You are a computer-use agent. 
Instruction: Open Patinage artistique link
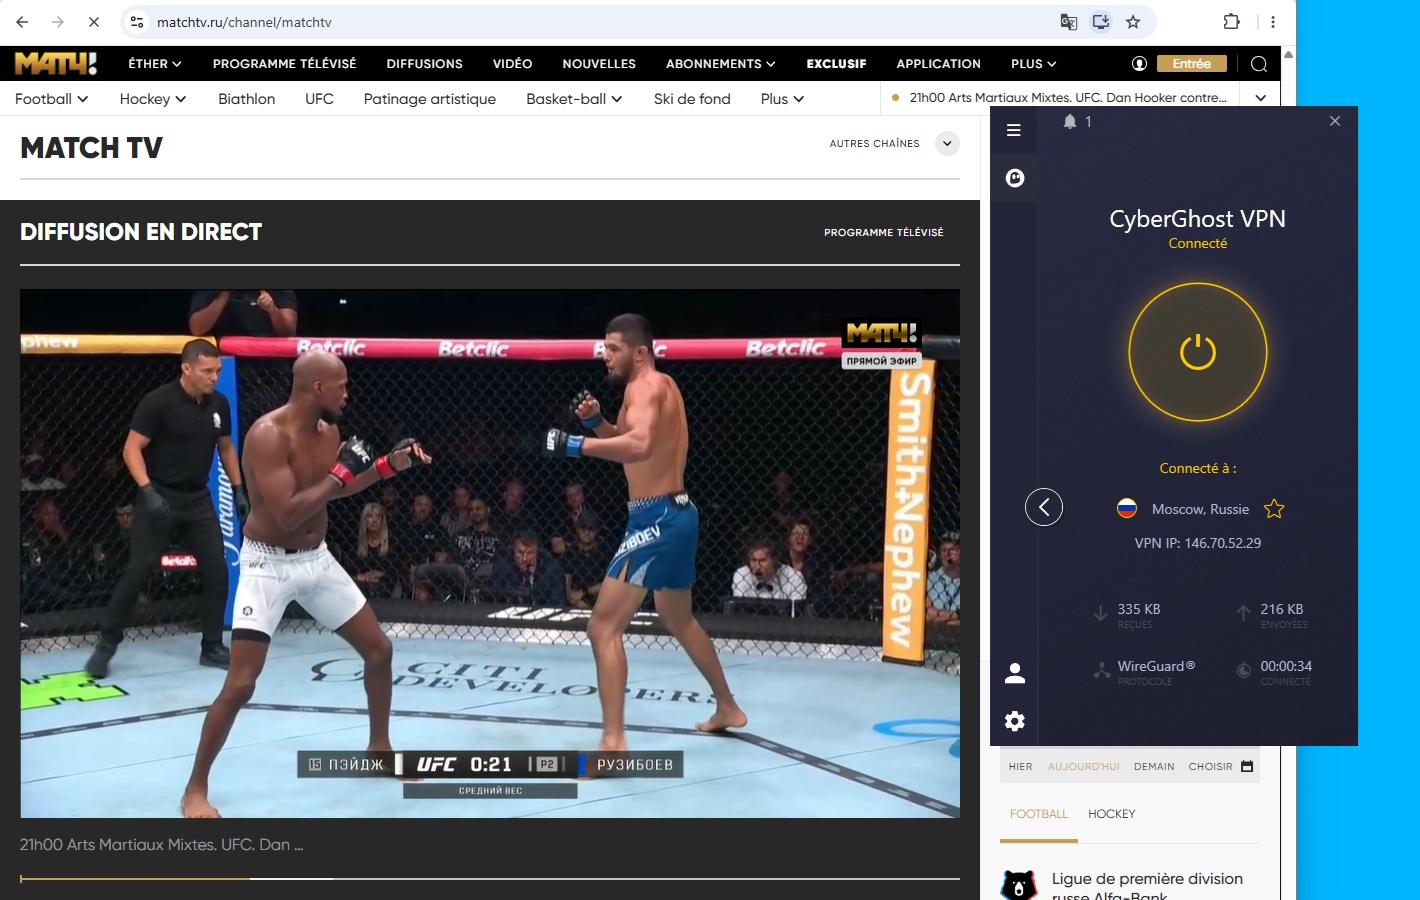tap(430, 98)
